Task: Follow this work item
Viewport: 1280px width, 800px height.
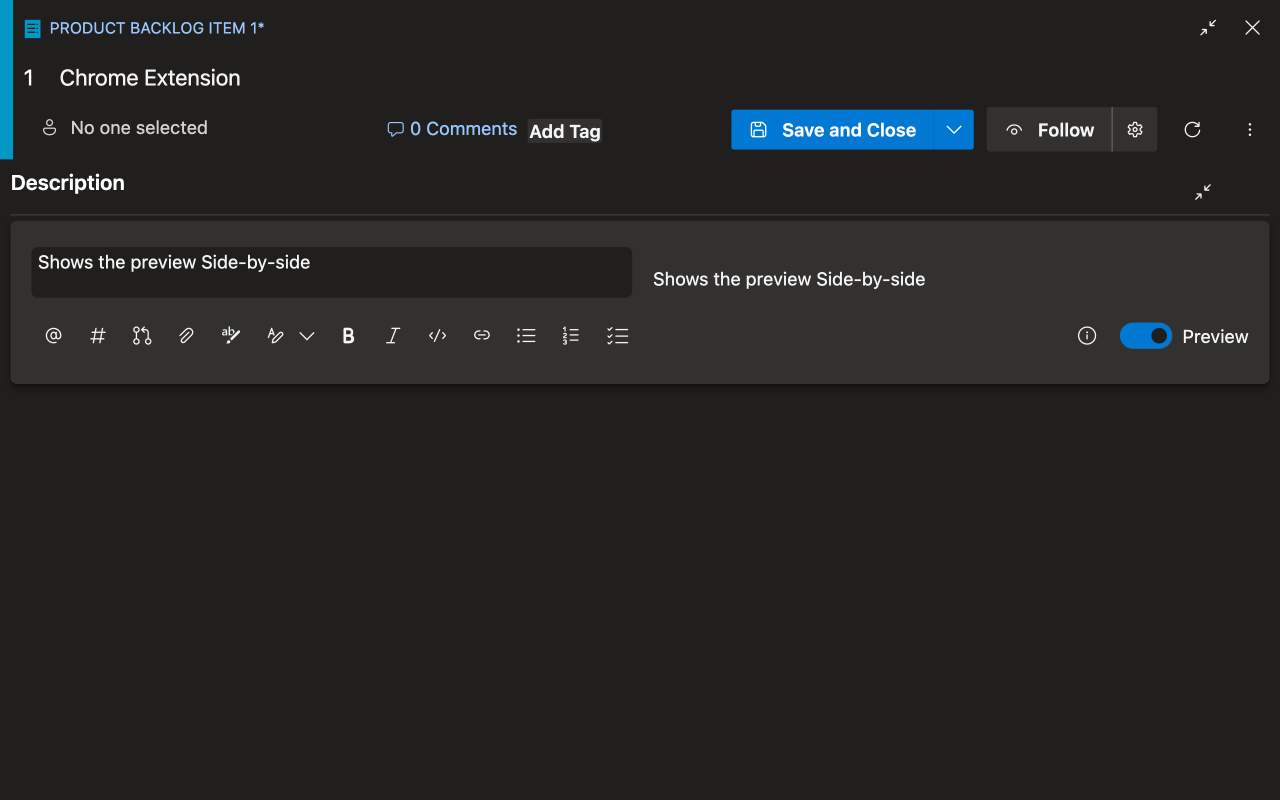Action: point(1049,130)
